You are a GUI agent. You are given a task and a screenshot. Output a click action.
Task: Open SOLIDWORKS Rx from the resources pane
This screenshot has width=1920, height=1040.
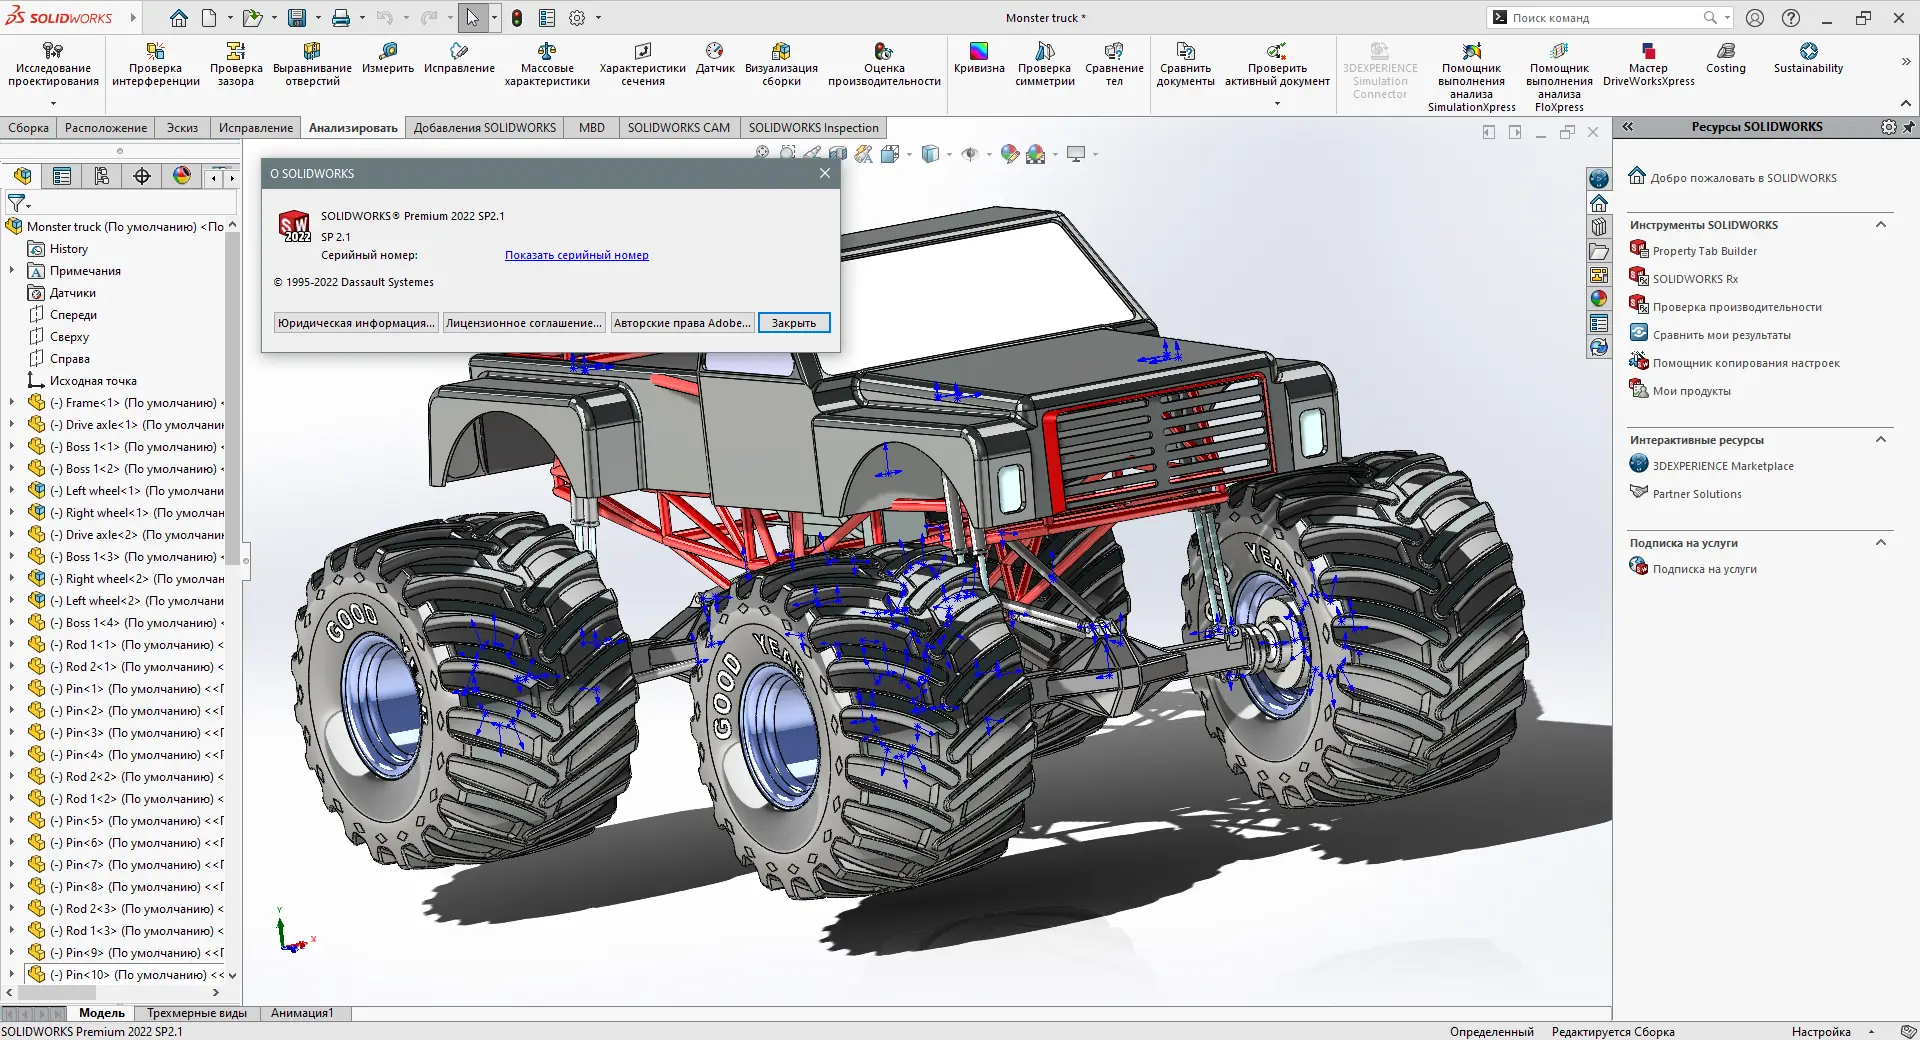pyautogui.click(x=1695, y=279)
